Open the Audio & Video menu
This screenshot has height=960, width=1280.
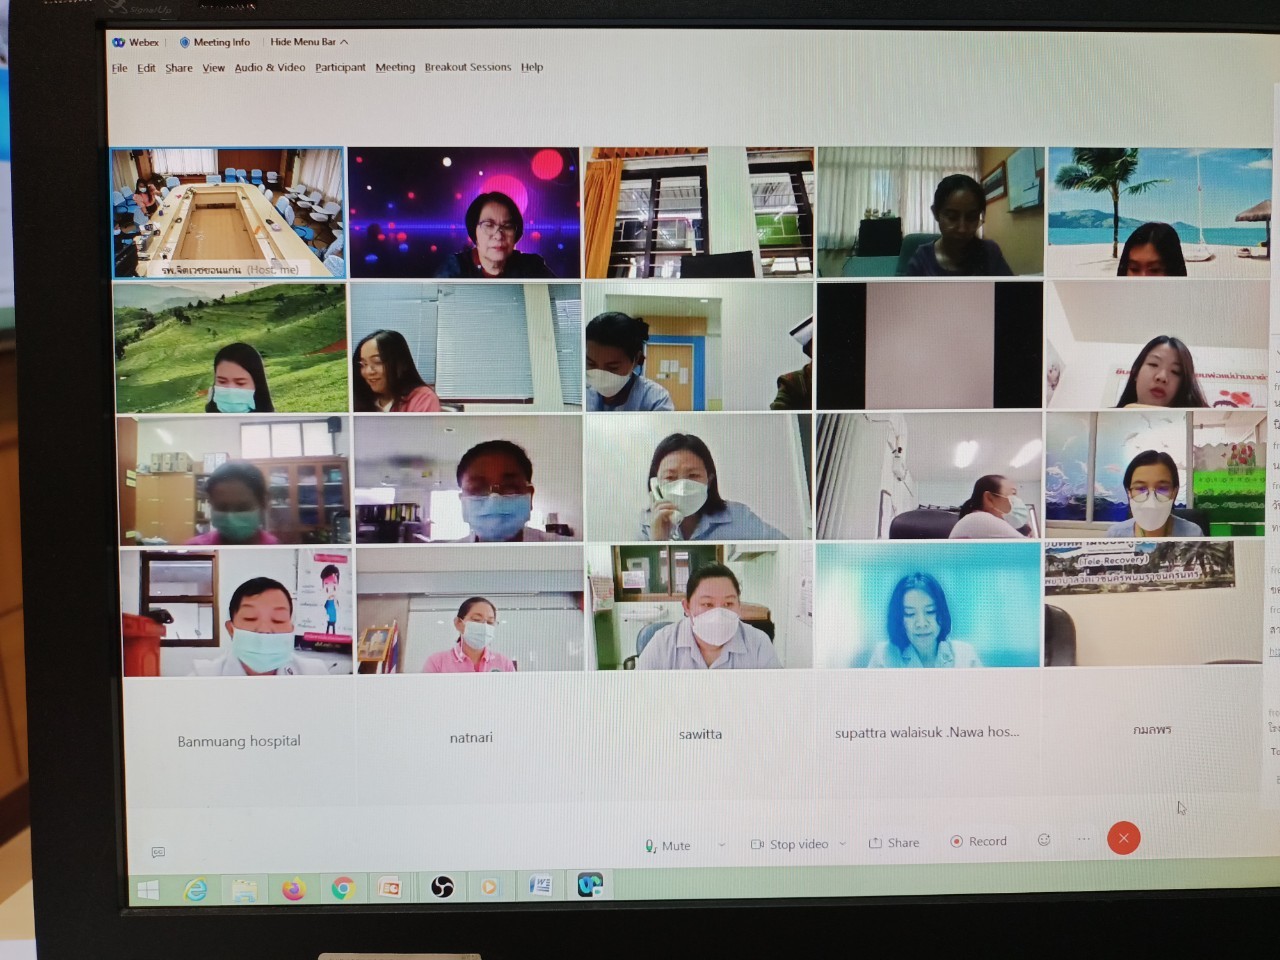pyautogui.click(x=269, y=68)
